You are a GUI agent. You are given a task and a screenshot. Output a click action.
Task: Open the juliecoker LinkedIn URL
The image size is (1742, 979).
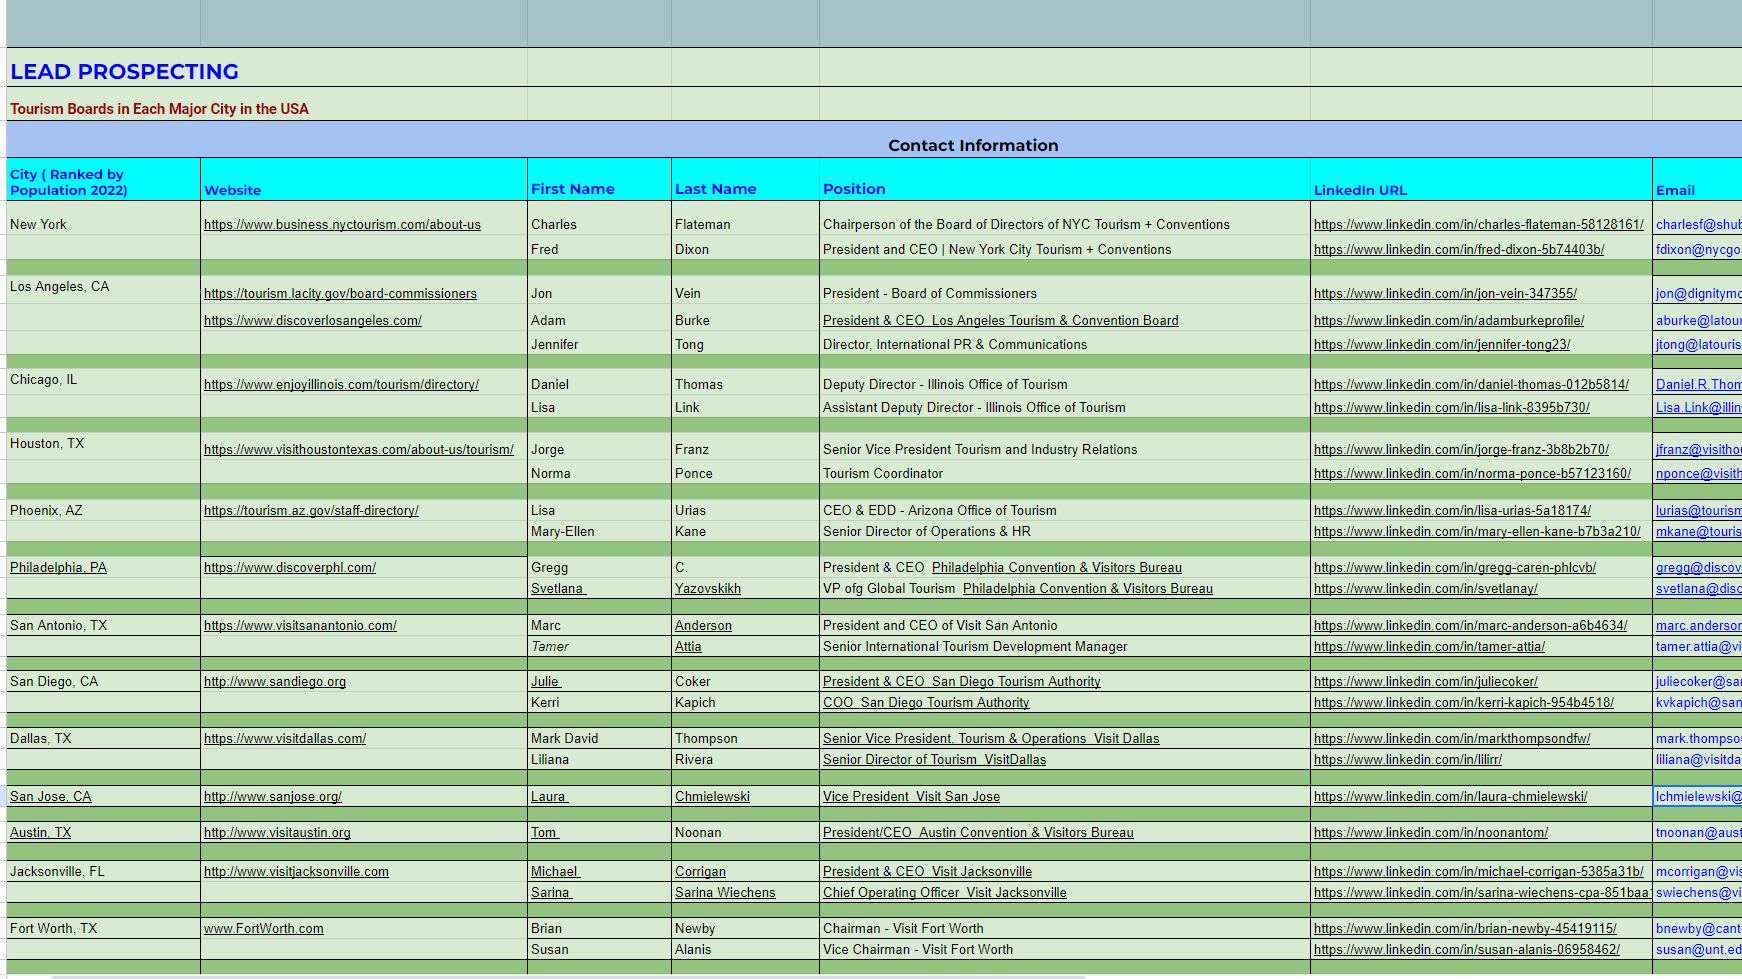coord(1426,682)
